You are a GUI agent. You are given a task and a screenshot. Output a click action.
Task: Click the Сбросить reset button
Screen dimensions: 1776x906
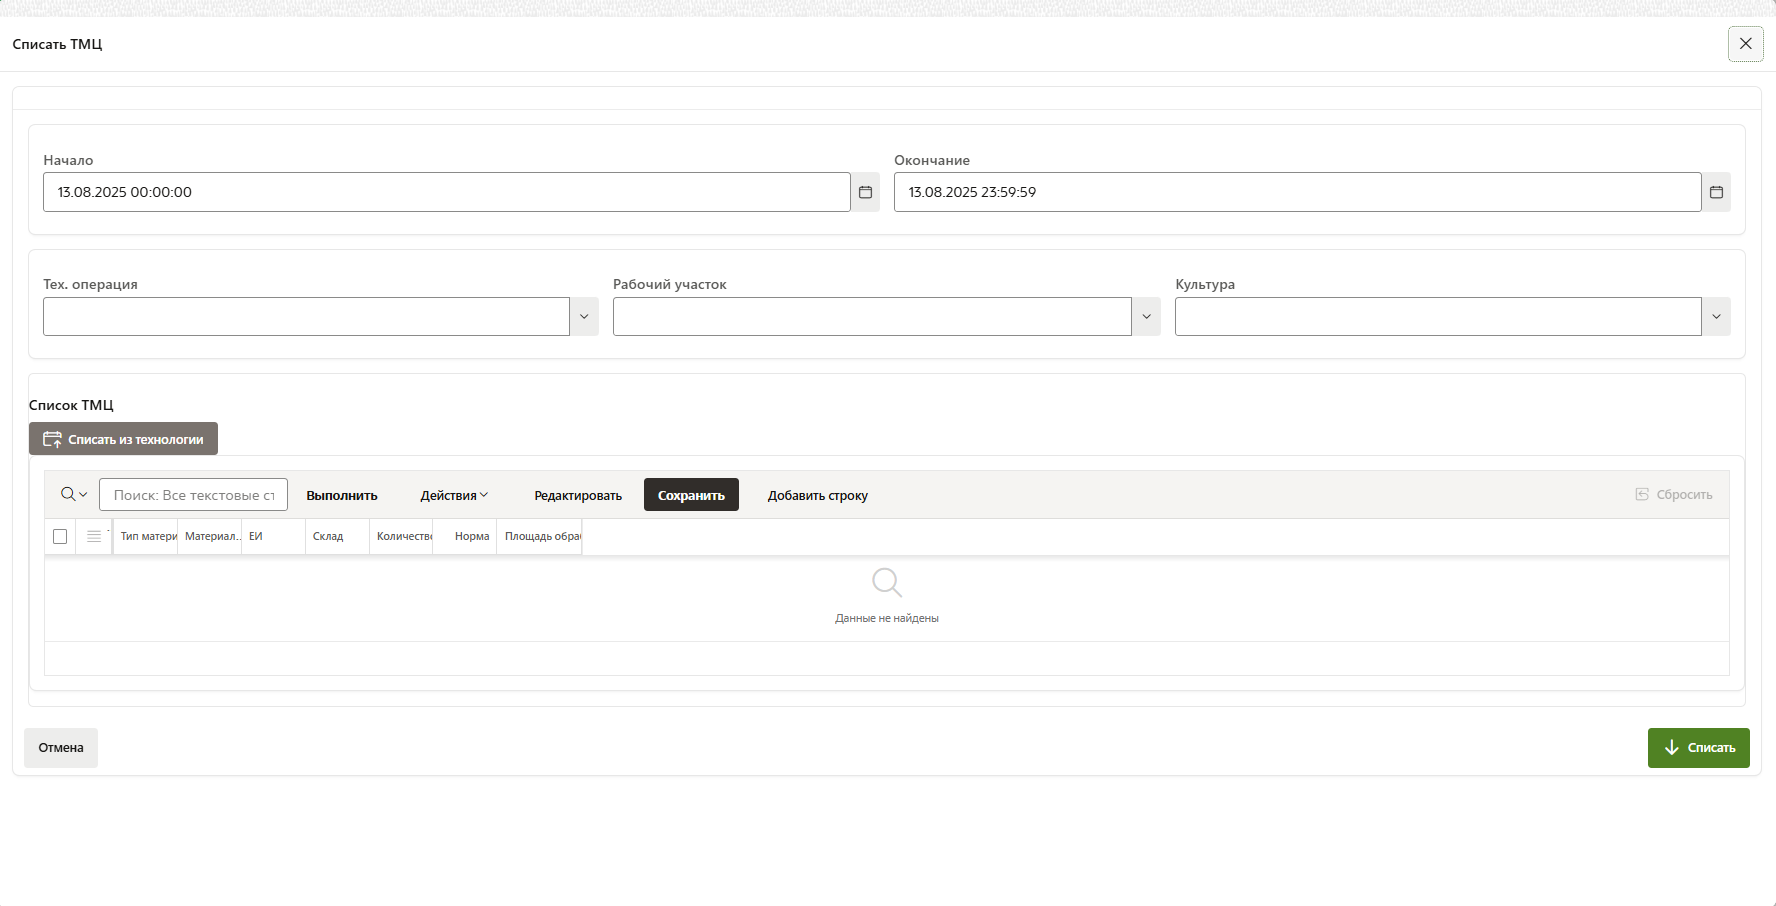(1673, 495)
